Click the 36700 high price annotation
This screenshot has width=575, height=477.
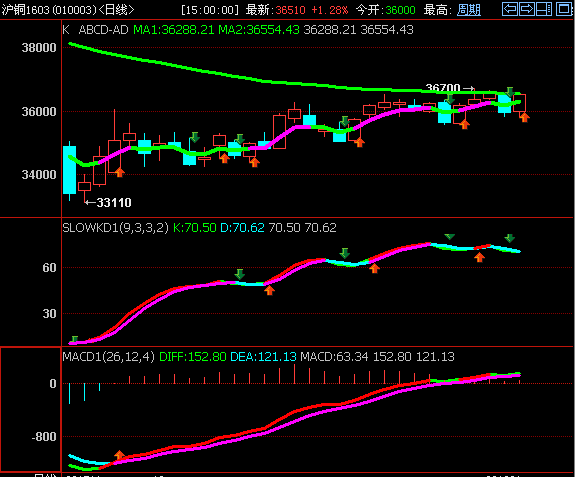443,88
